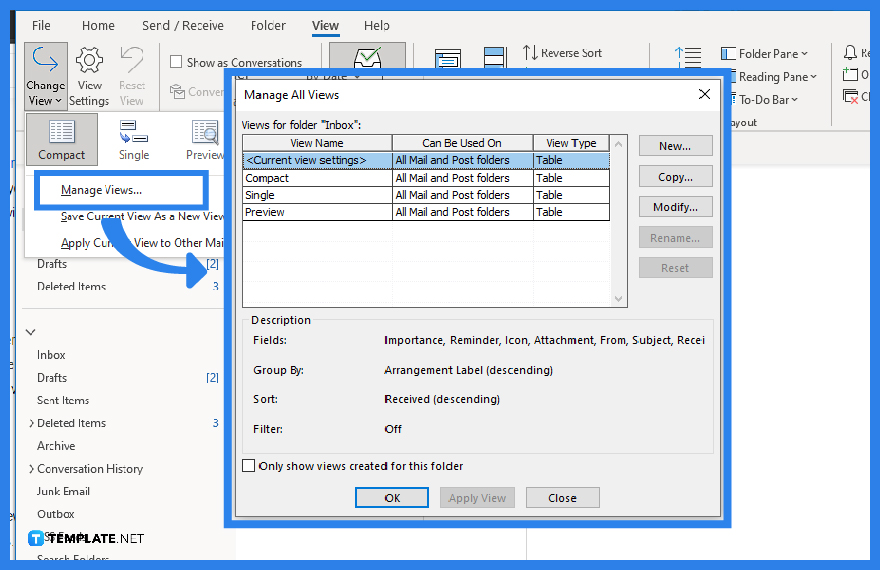880x570 pixels.
Task: Click the New... button in dialog
Action: [x=675, y=146]
